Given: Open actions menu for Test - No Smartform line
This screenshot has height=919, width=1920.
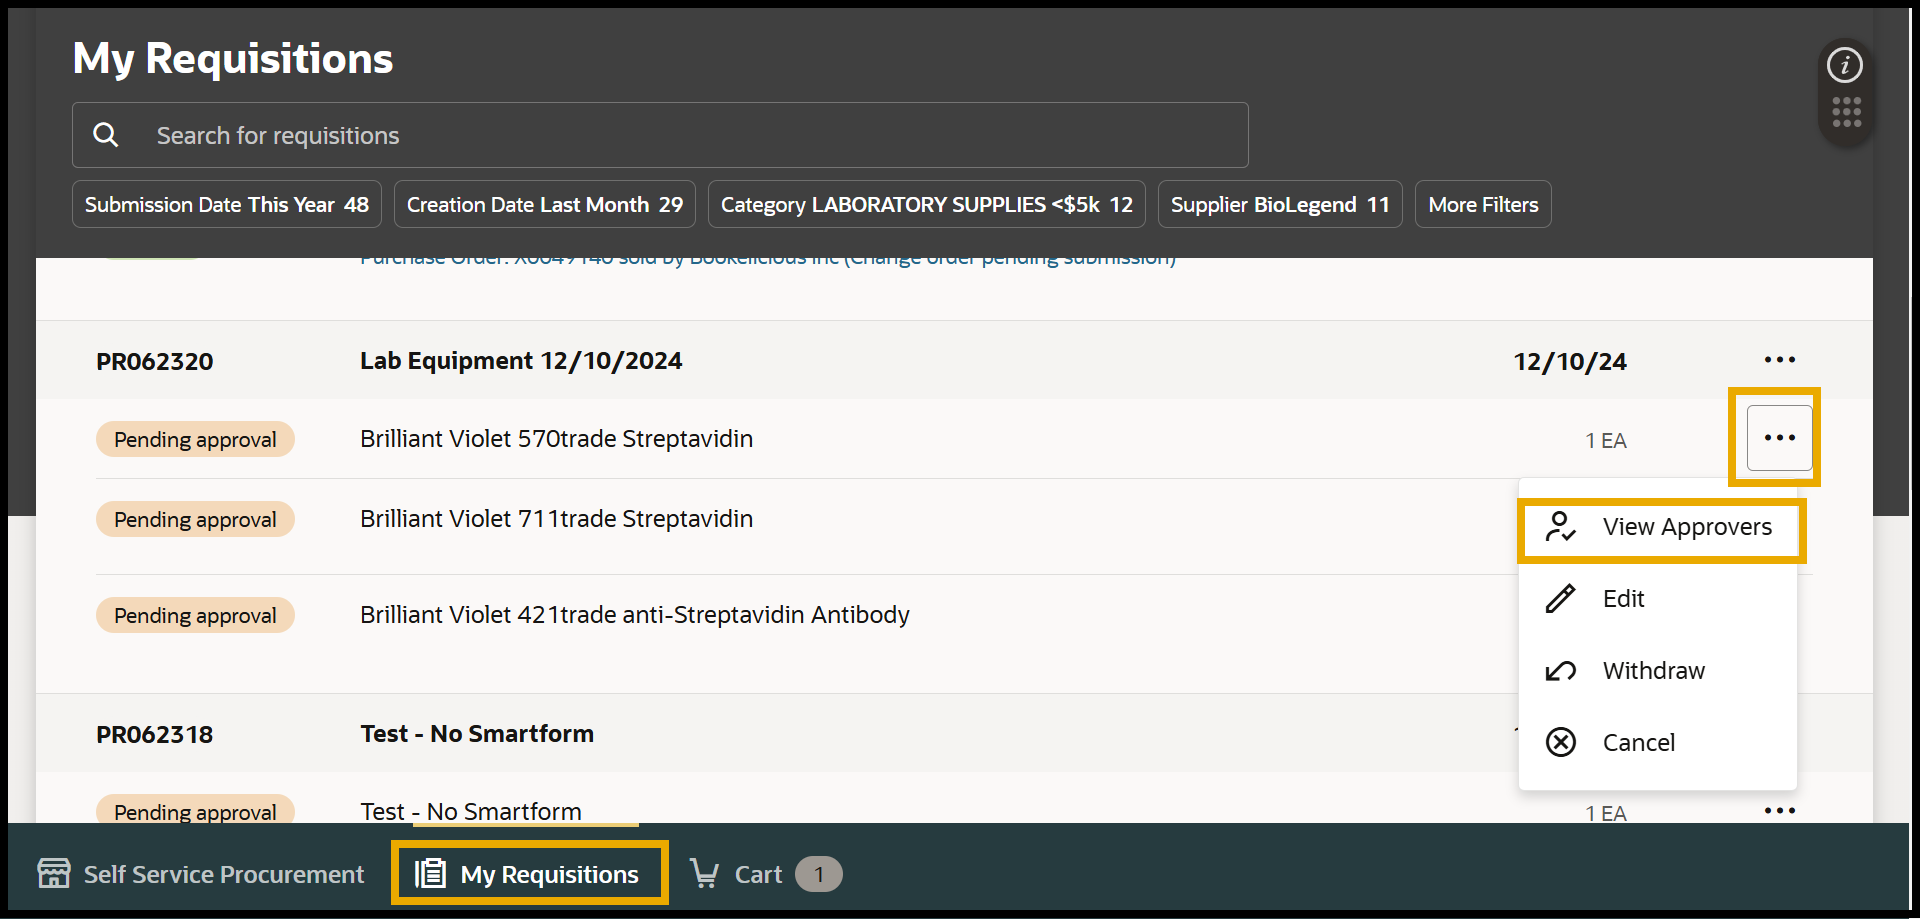Looking at the screenshot, I should tap(1779, 811).
